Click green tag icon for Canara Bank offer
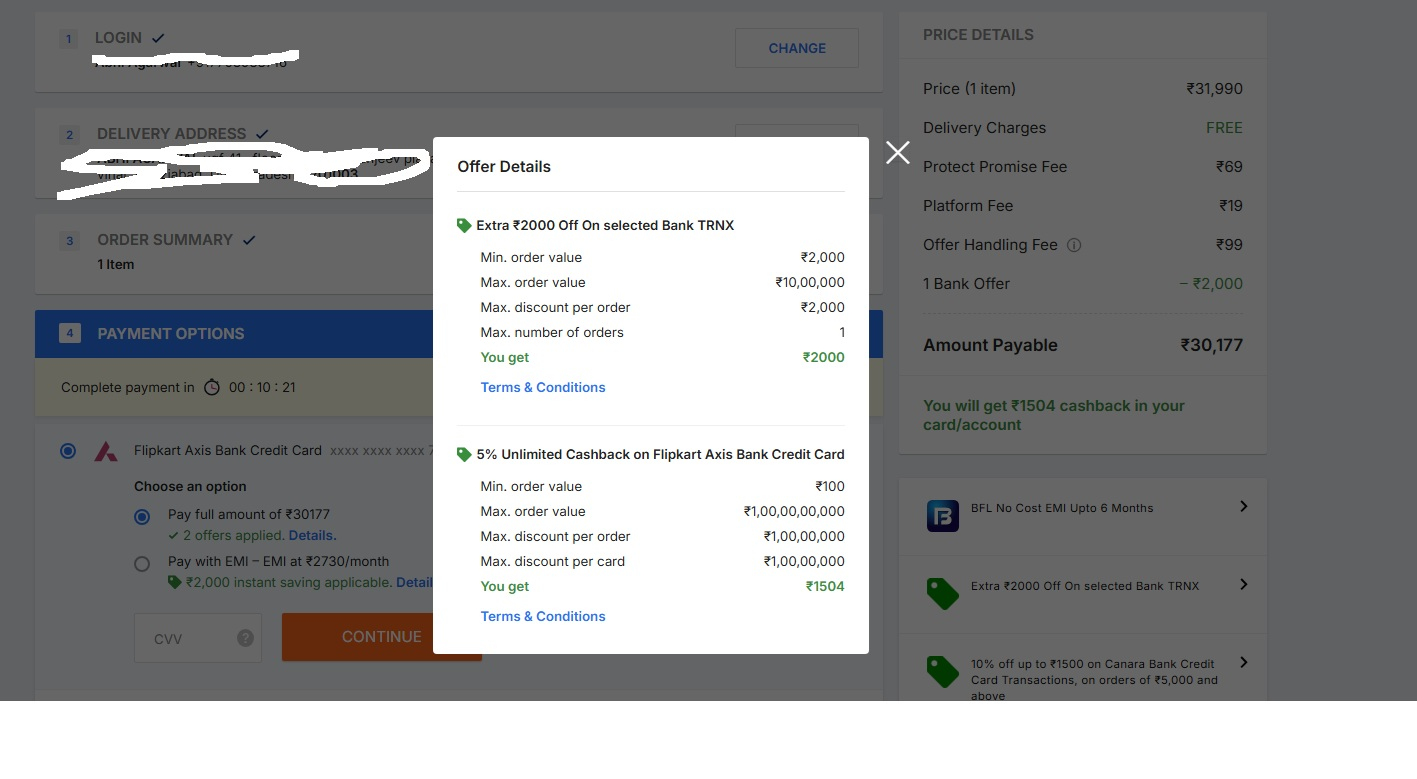The image size is (1417, 779). 942,671
